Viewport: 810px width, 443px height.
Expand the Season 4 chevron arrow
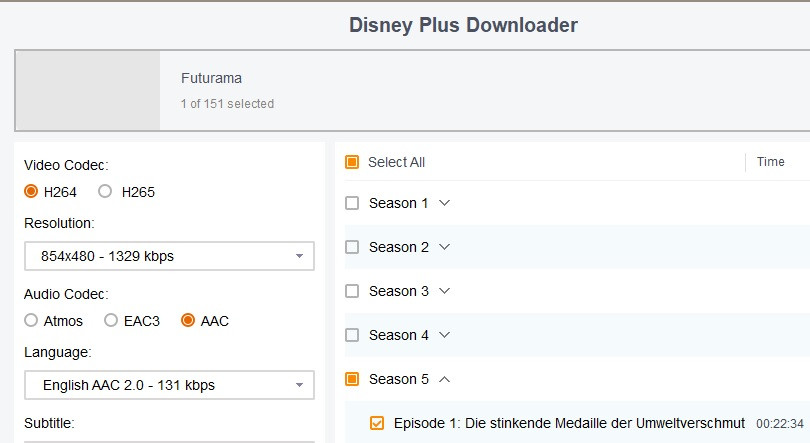[444, 335]
